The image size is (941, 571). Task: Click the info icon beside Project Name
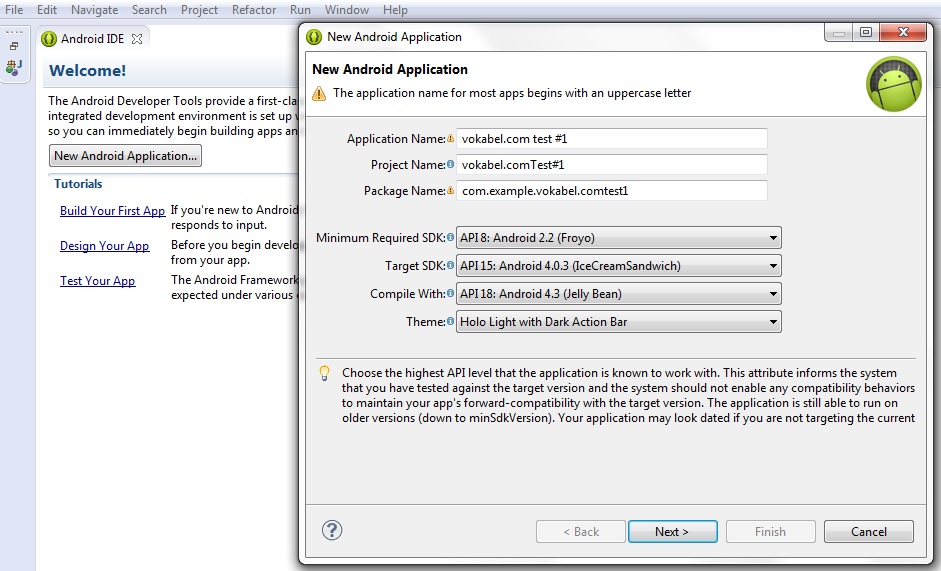[450, 164]
